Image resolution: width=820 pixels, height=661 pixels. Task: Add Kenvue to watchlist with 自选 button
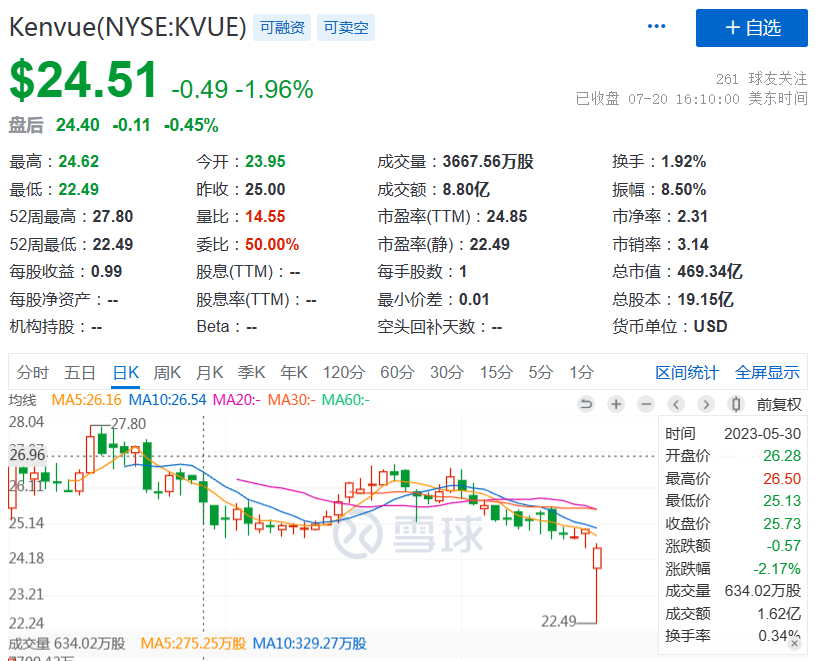pos(751,28)
